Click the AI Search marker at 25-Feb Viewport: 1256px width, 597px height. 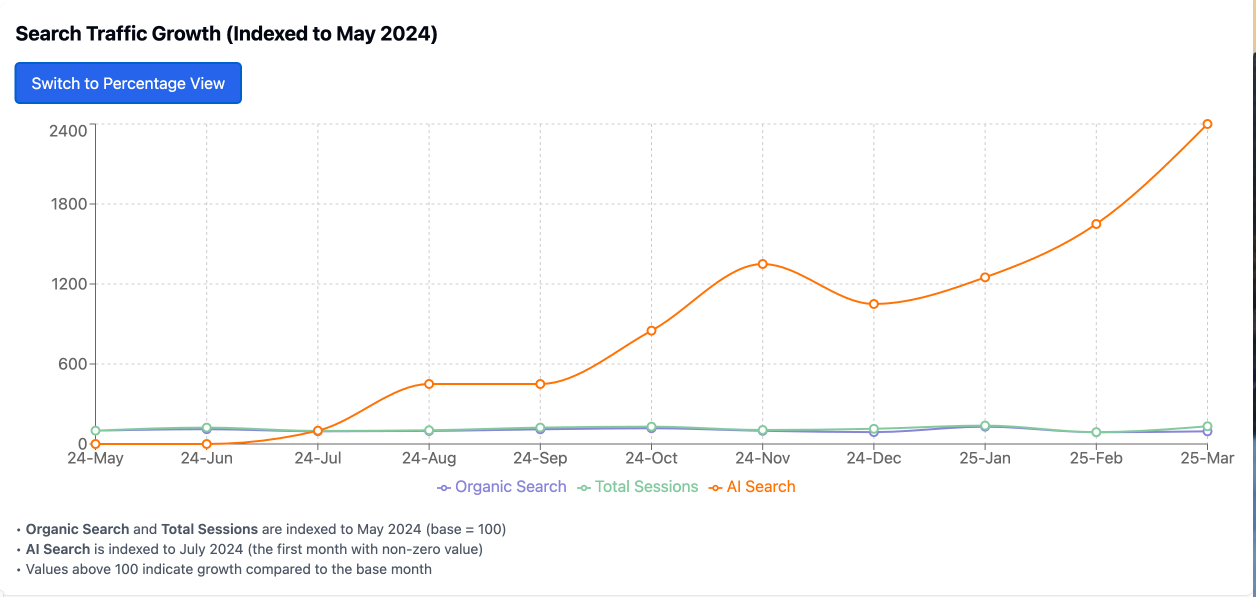(1097, 224)
